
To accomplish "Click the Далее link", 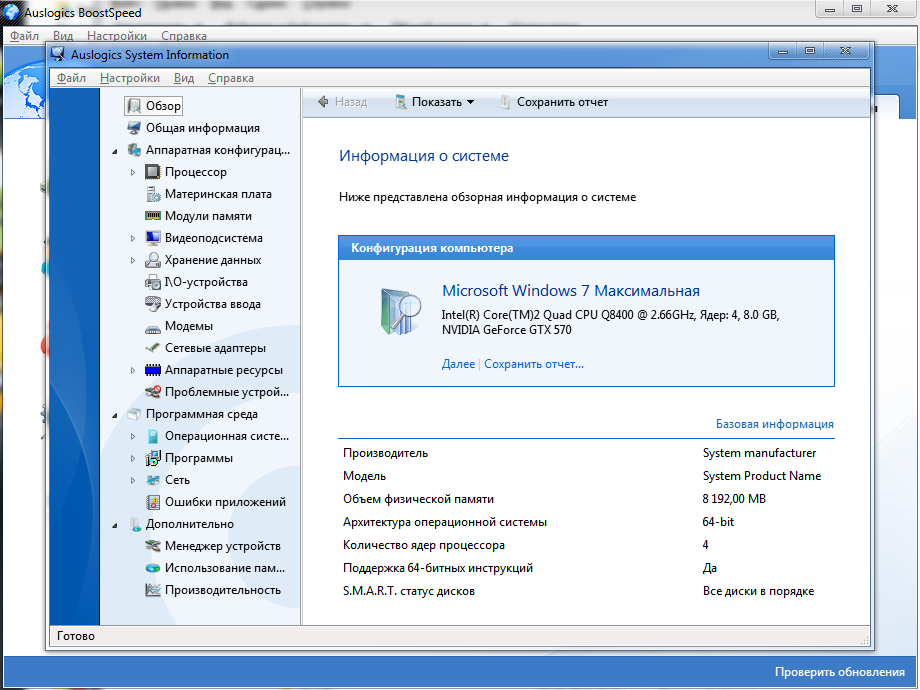I will 458,364.
